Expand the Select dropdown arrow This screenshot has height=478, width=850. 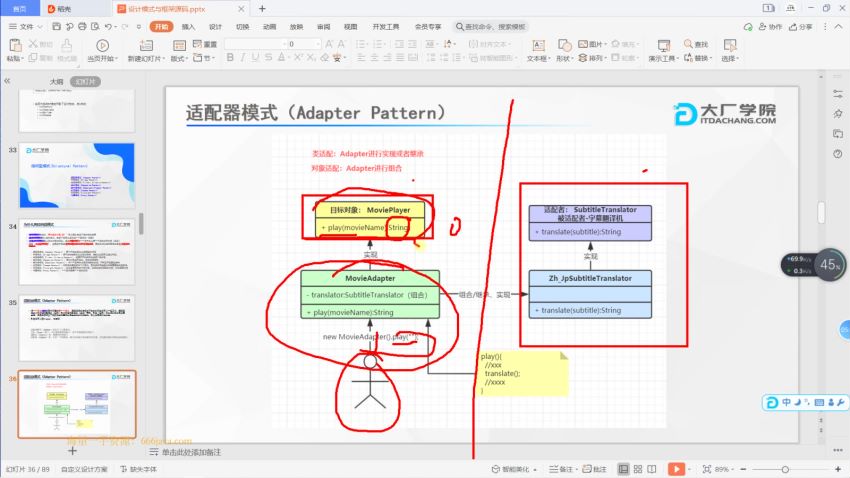(x=738, y=59)
